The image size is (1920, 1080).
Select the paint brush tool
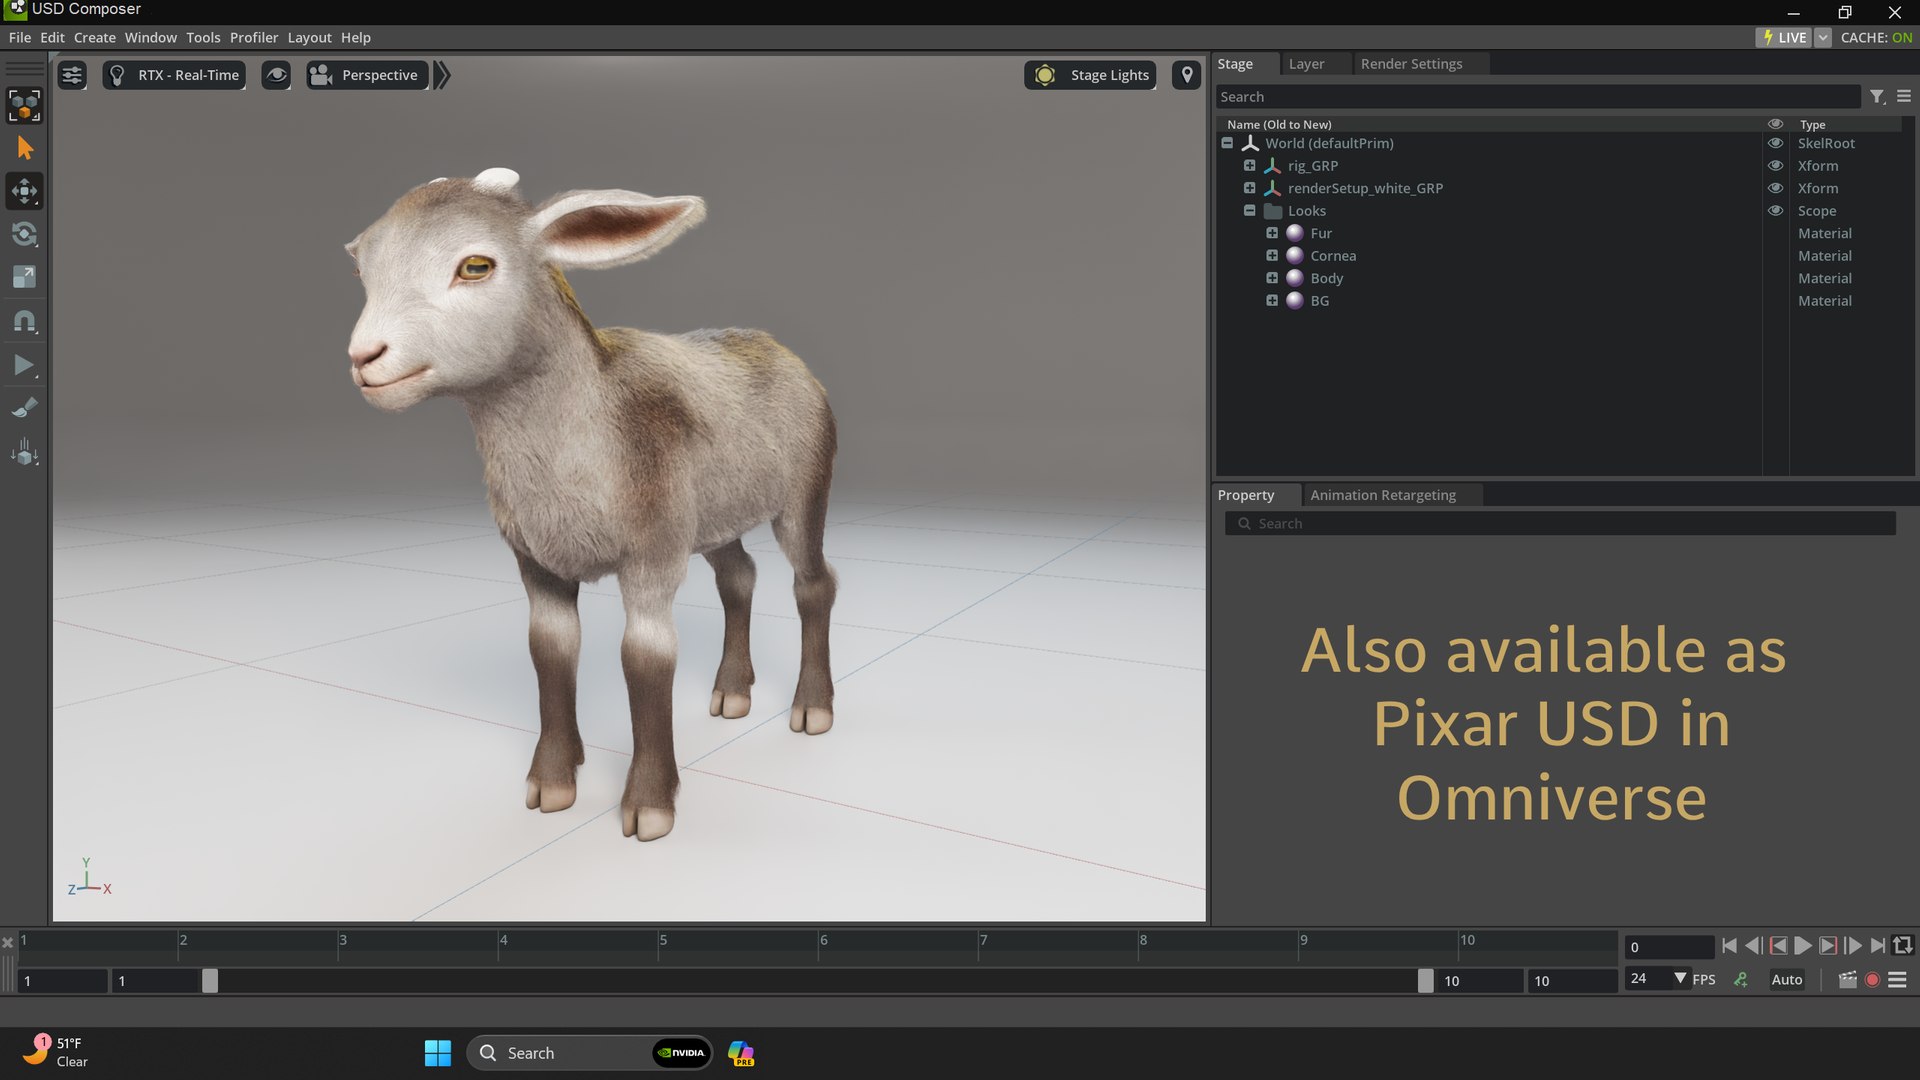[x=24, y=408]
